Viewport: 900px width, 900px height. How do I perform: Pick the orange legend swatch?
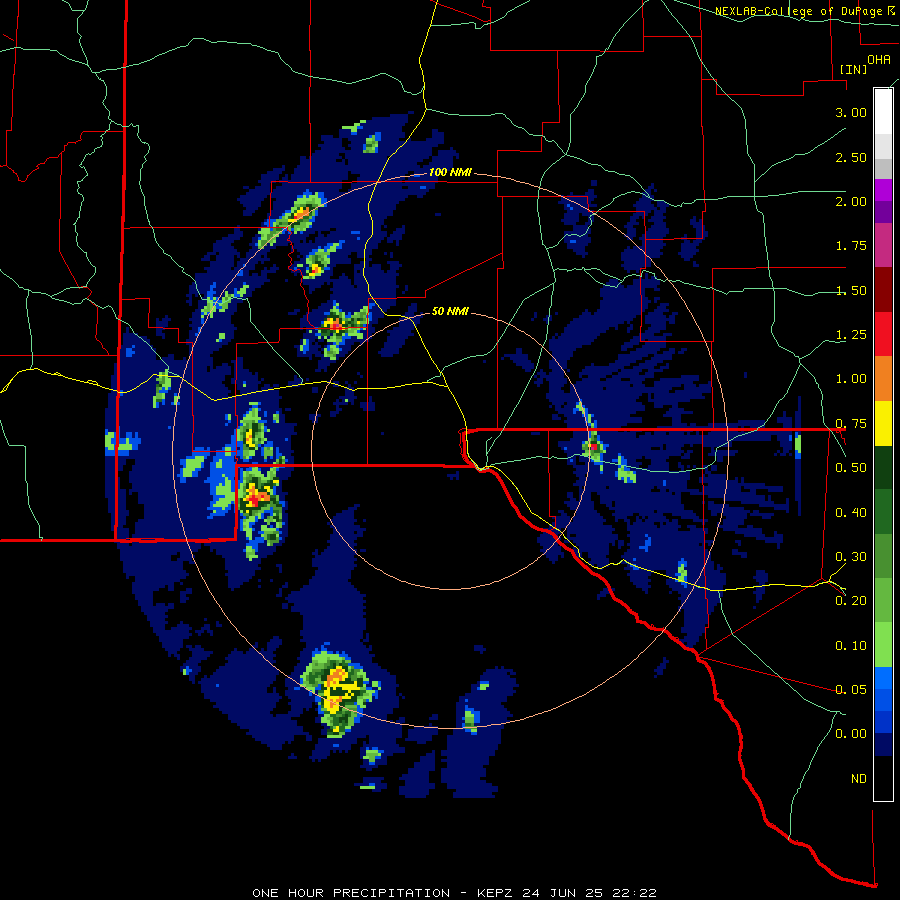point(883,379)
